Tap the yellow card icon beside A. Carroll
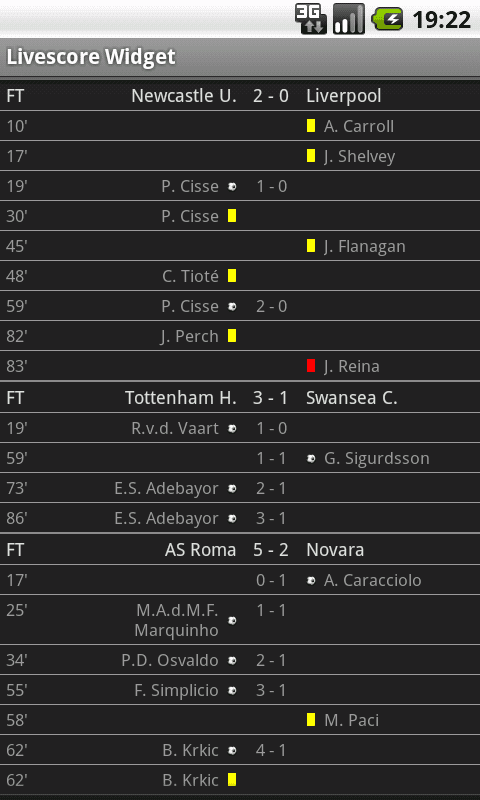The width and height of the screenshot is (480, 800). pos(311,126)
